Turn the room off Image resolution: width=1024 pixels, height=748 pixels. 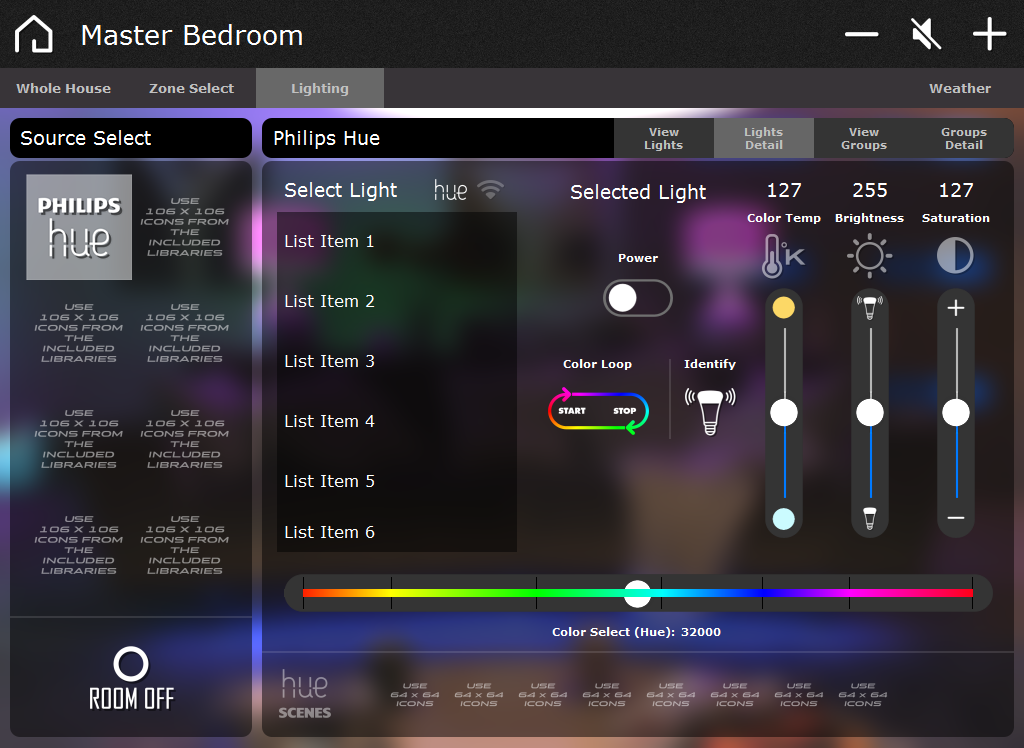tap(131, 678)
